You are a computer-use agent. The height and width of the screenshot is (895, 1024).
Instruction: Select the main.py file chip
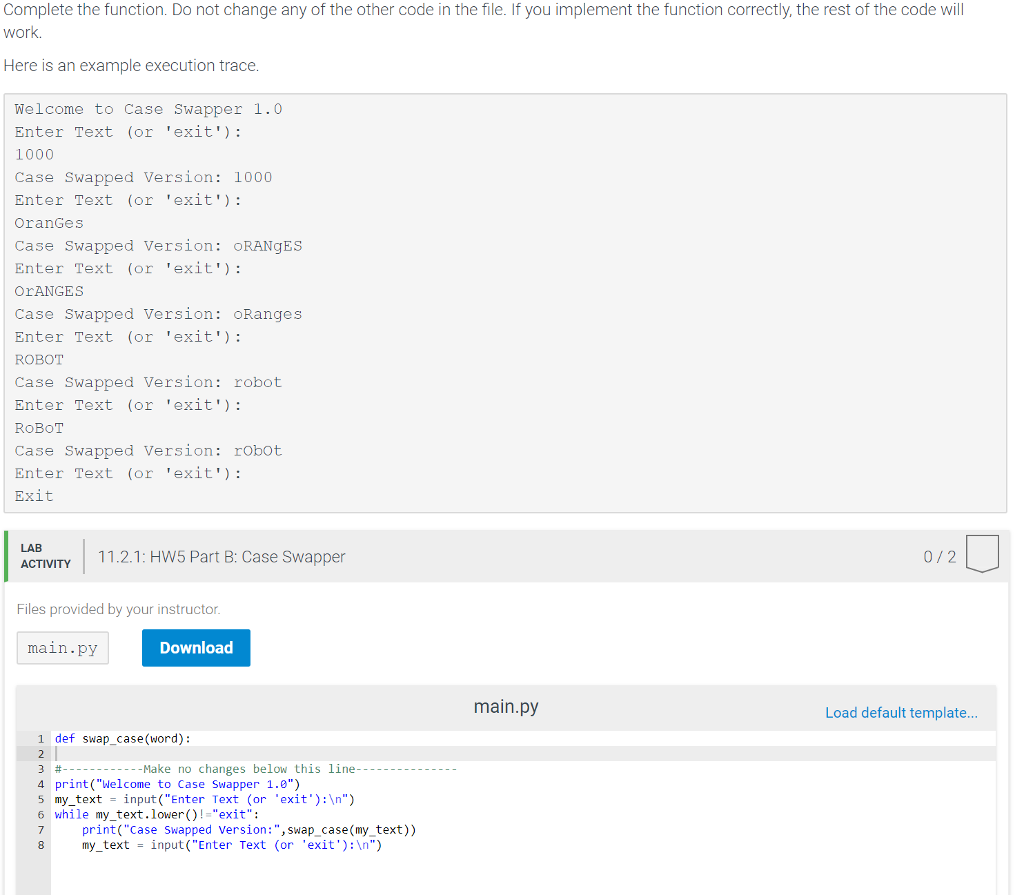tap(62, 647)
